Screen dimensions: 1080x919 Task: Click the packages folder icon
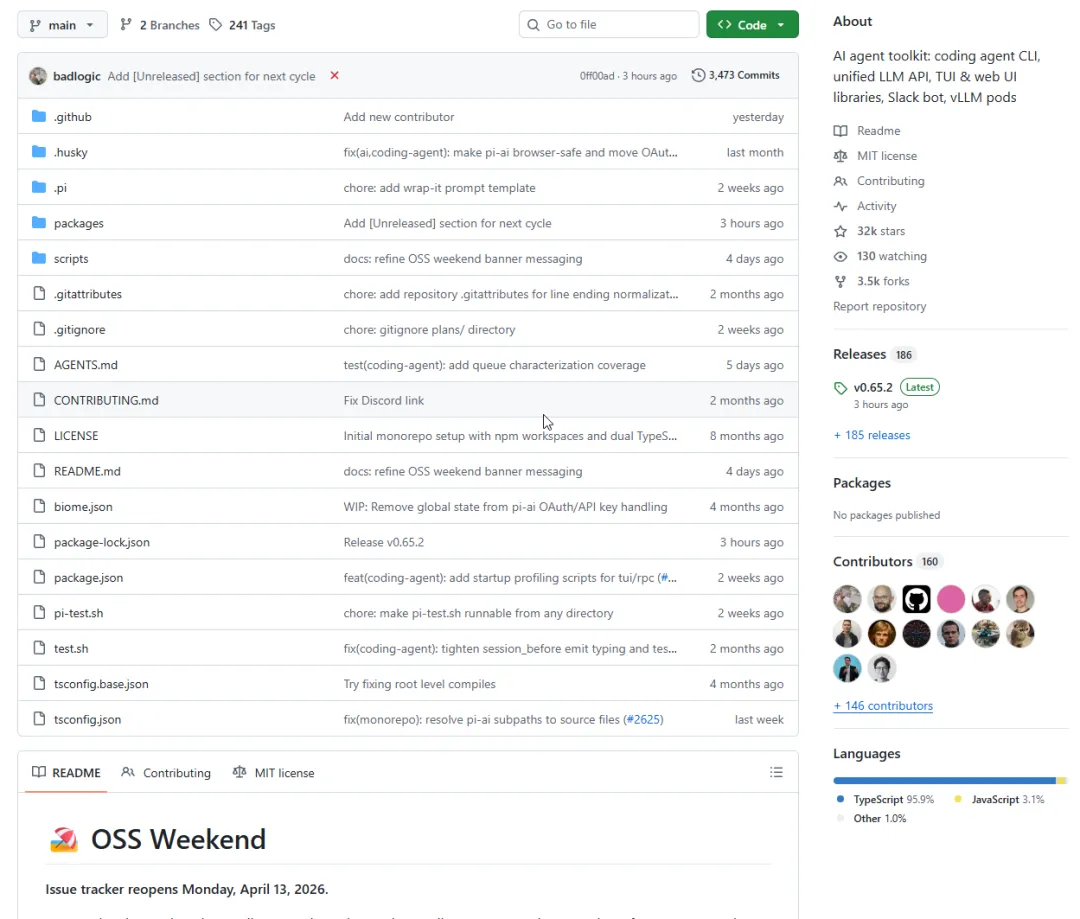click(39, 223)
